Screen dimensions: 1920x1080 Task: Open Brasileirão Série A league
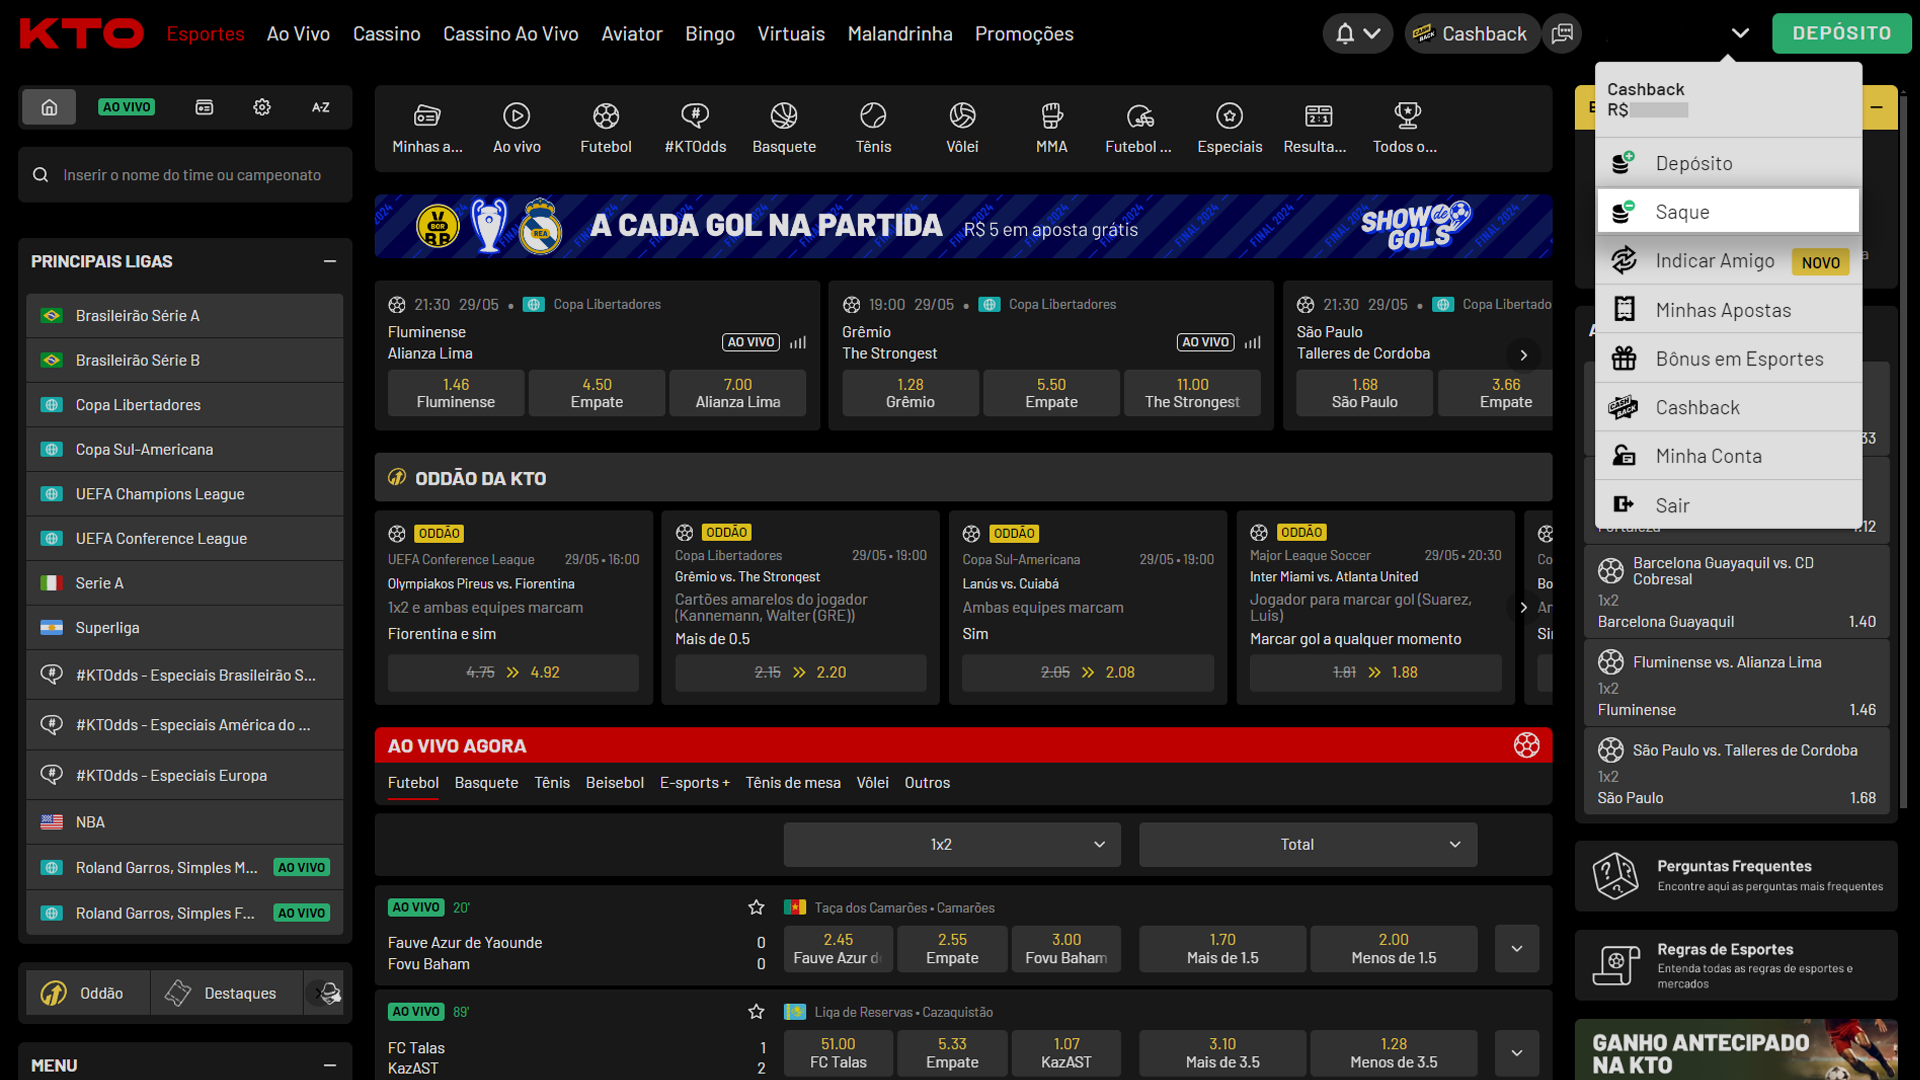pyautogui.click(x=185, y=316)
